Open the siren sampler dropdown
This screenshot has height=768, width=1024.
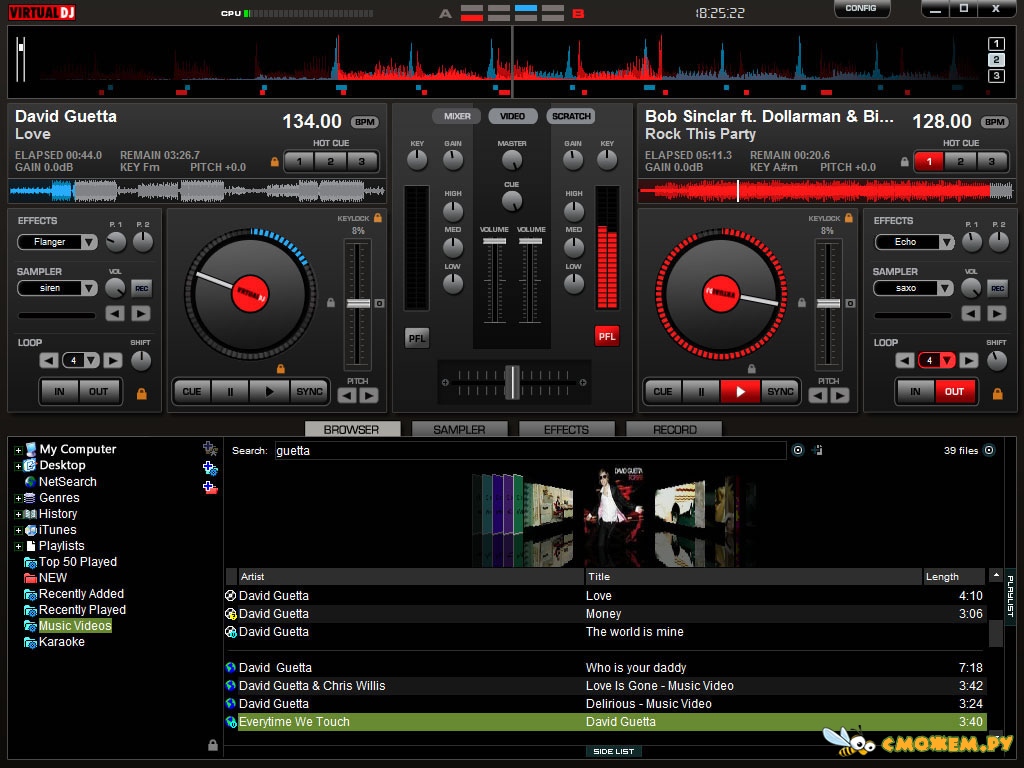tap(89, 288)
